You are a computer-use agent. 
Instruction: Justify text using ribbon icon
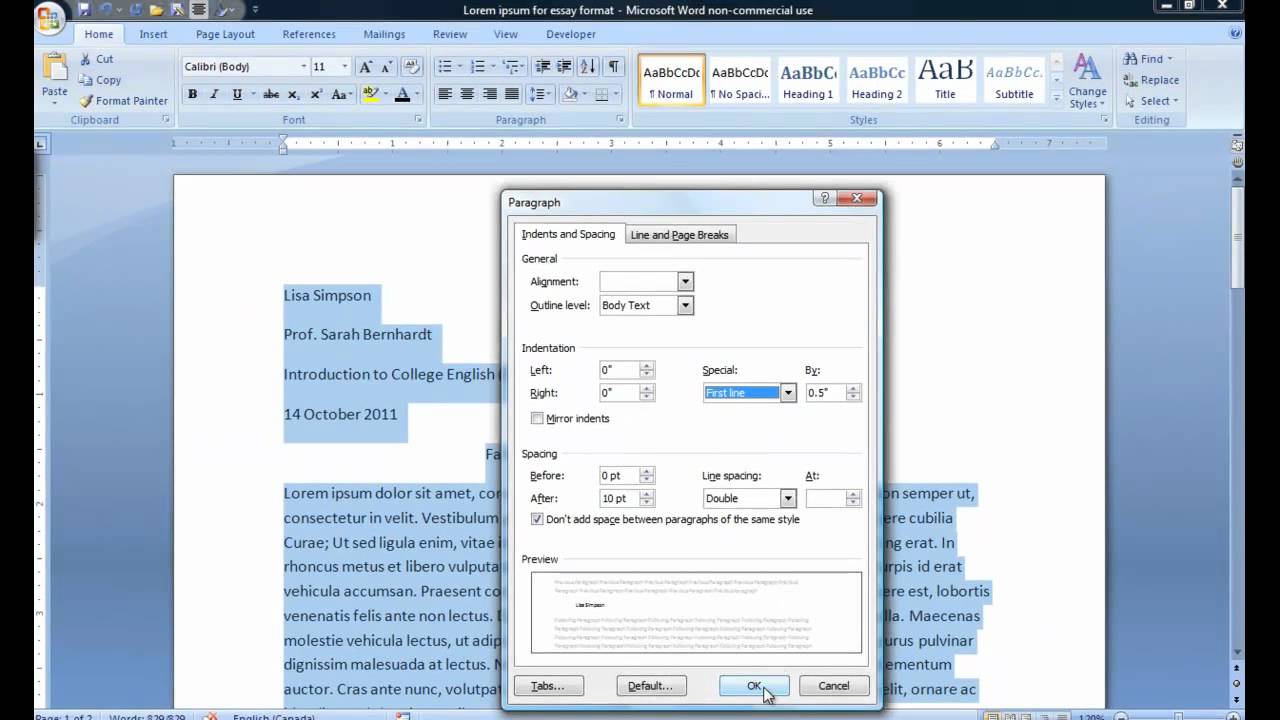512,95
